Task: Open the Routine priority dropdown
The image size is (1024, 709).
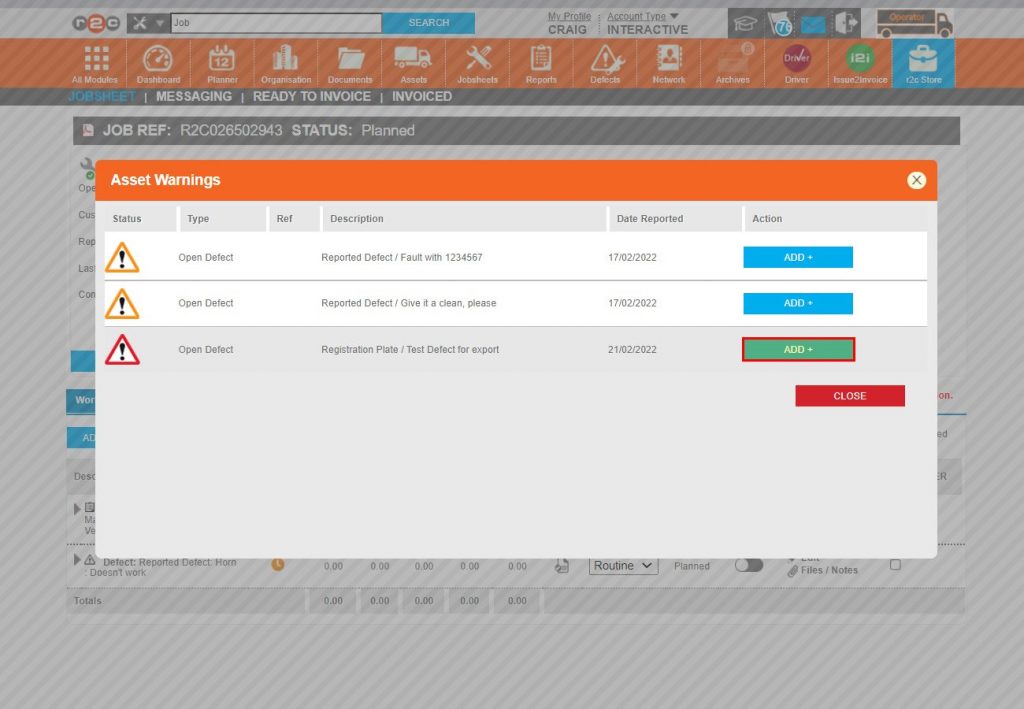Action: (623, 565)
